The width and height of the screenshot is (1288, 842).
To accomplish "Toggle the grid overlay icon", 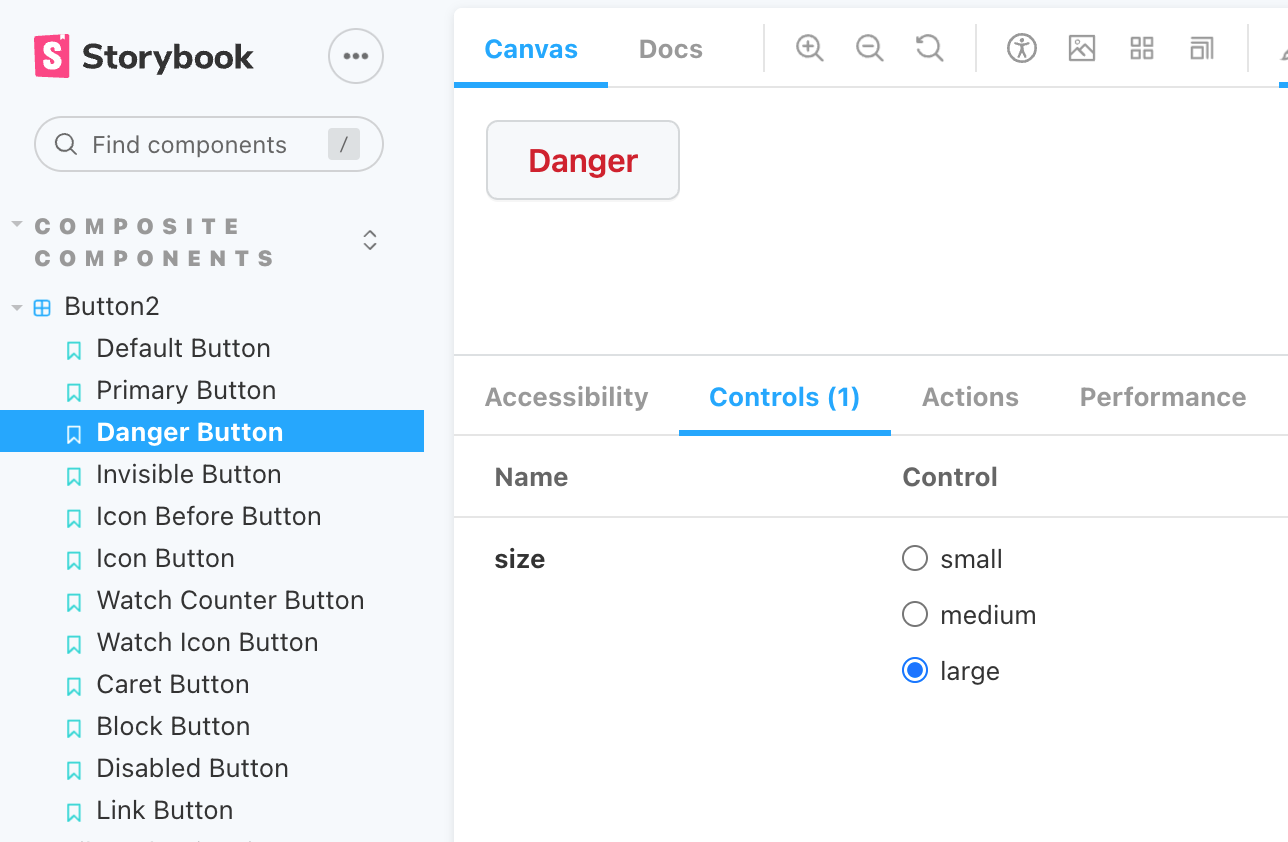I will tap(1142, 48).
